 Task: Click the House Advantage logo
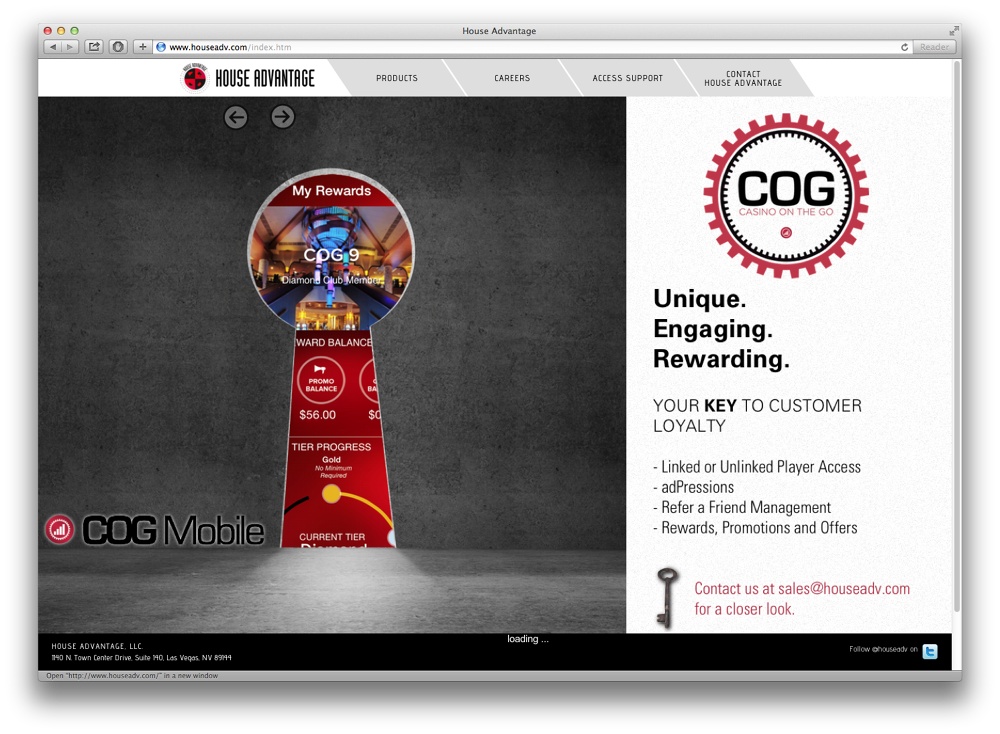pos(249,78)
